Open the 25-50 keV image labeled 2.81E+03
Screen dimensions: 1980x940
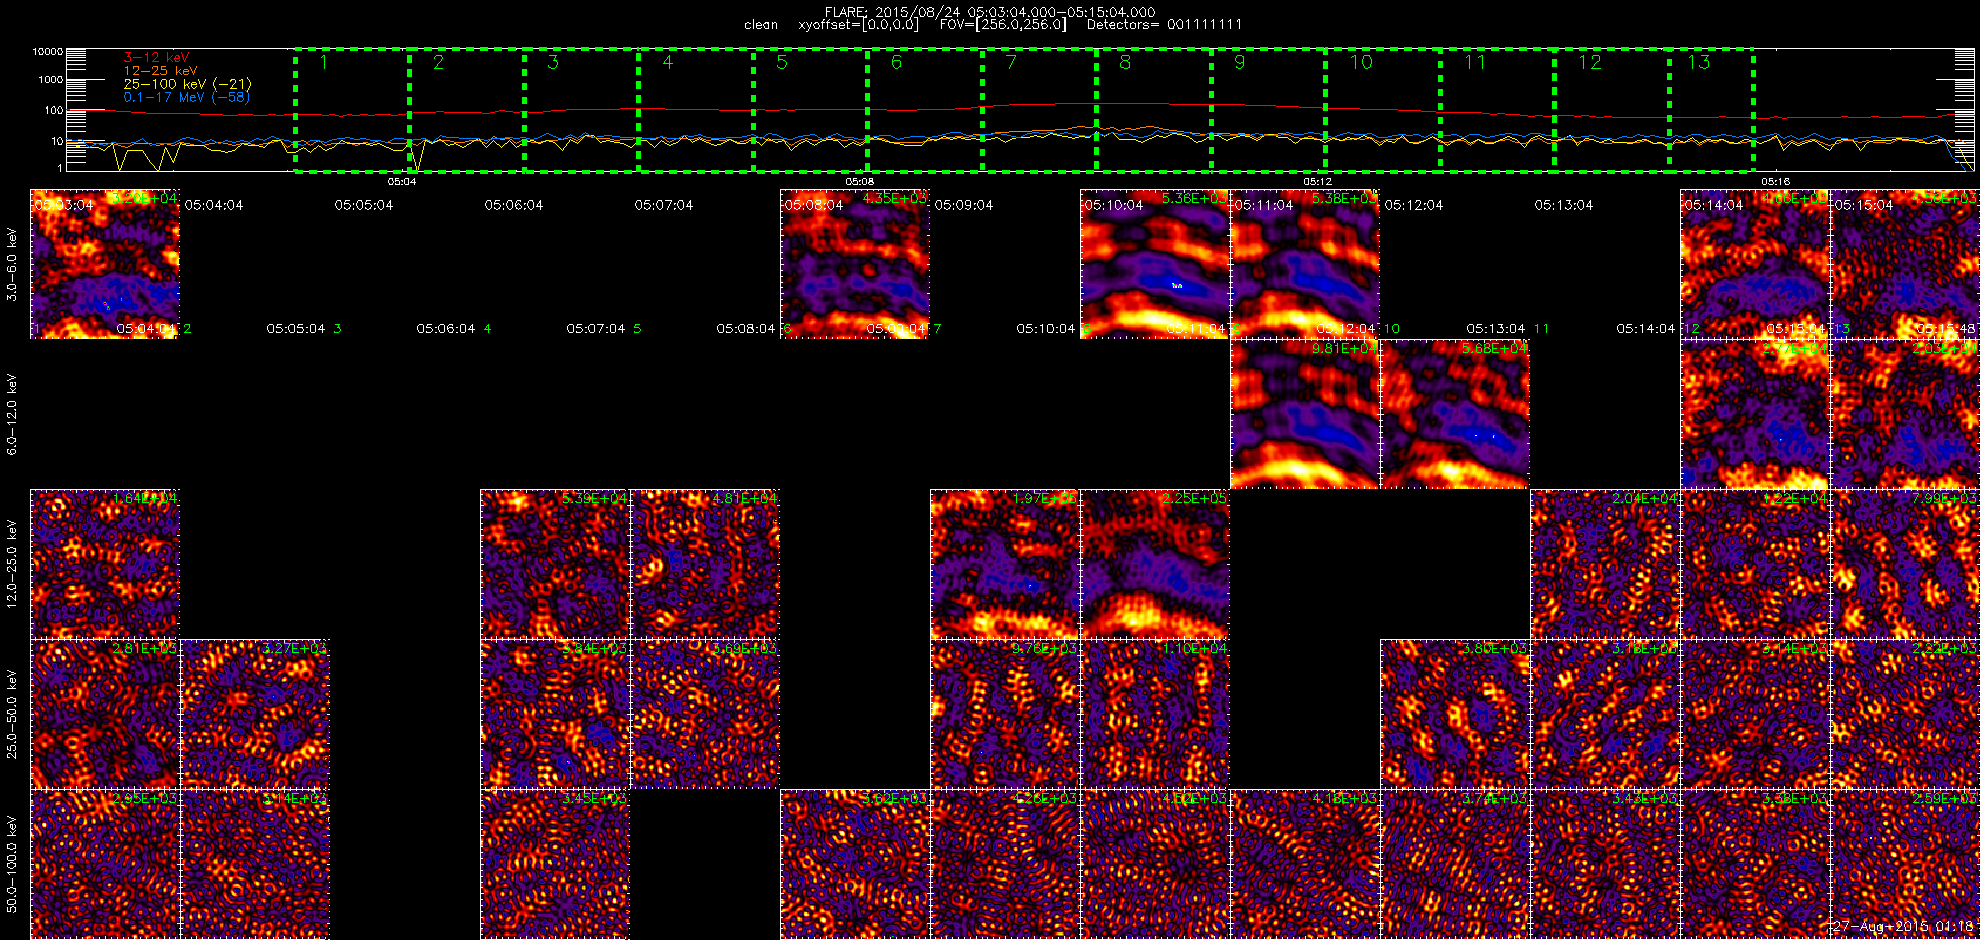click(x=105, y=714)
